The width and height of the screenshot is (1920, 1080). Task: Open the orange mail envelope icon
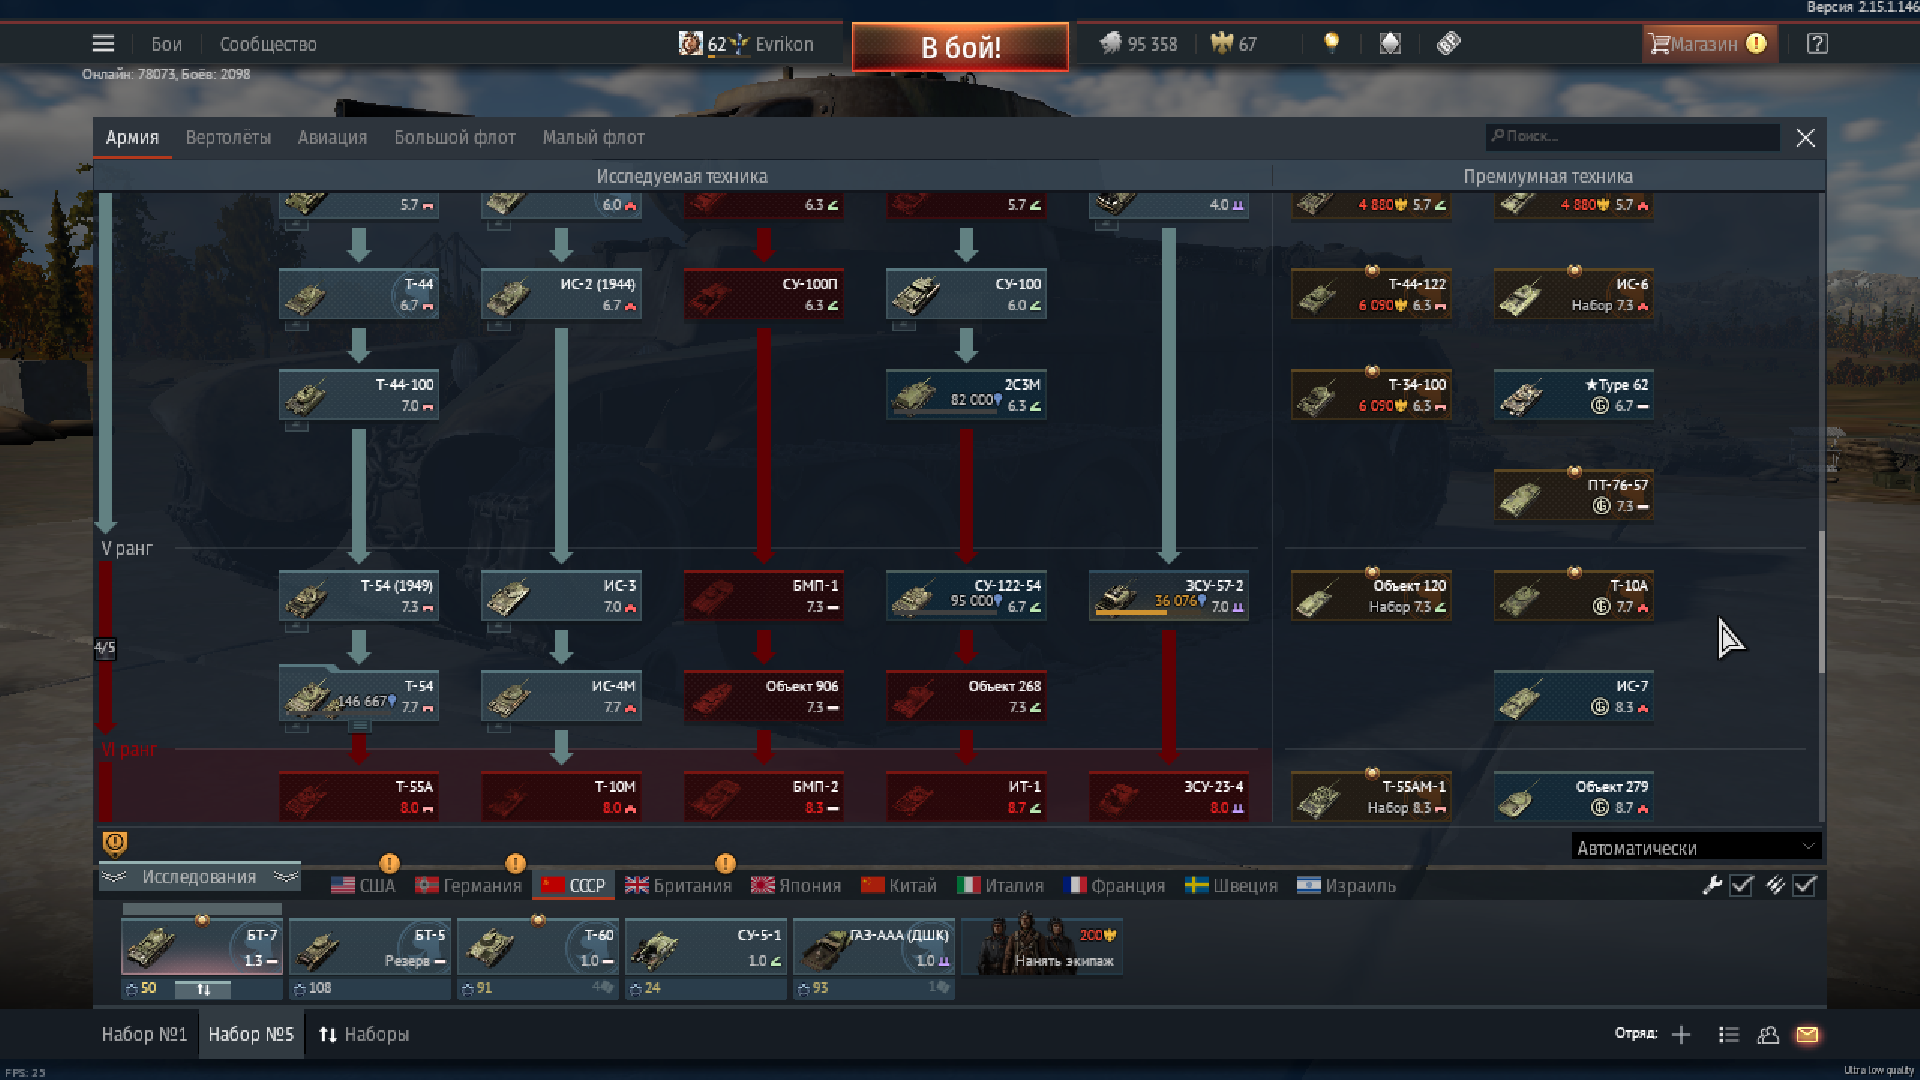pyautogui.click(x=1807, y=1035)
